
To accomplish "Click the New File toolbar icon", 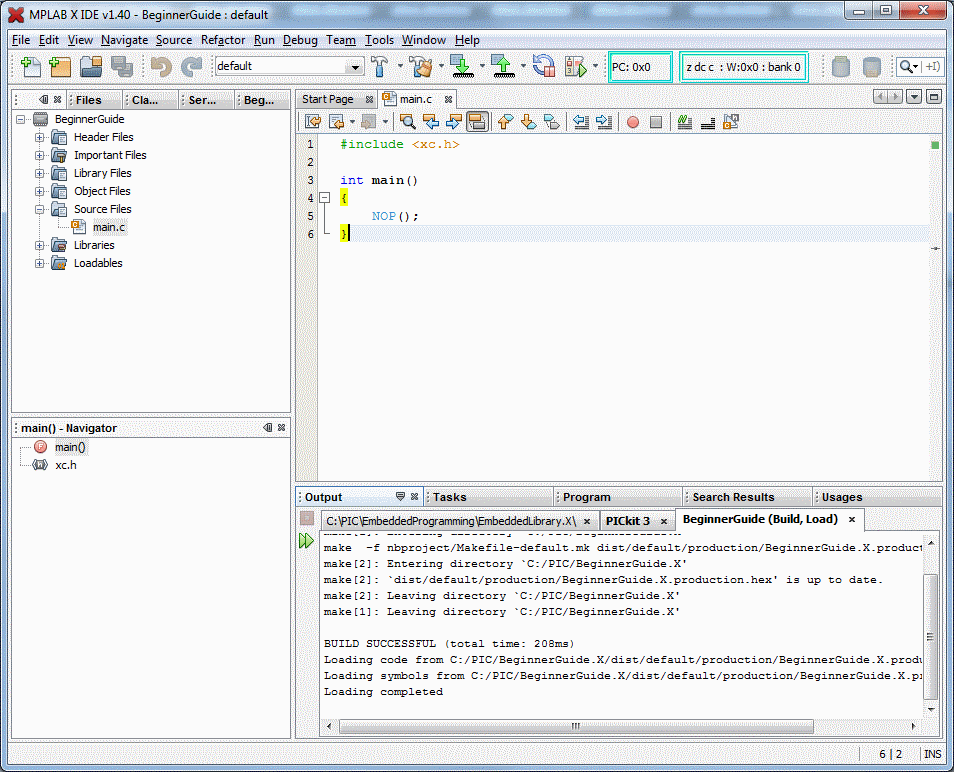I will (x=30, y=66).
